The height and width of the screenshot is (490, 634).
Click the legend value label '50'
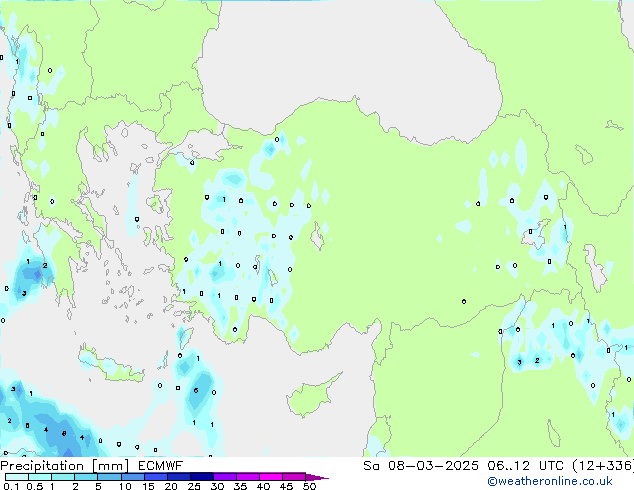(309, 486)
